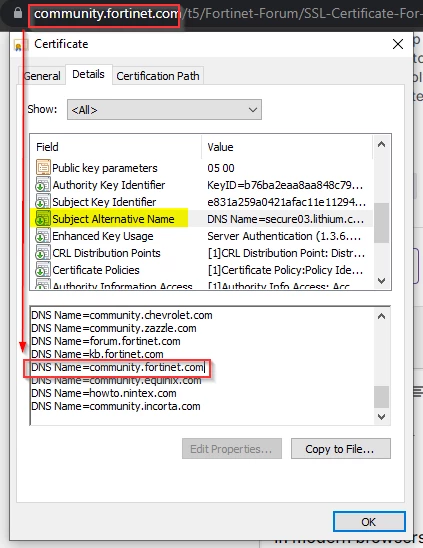Select the Subject Alternative Name icon
Viewport: 423px width, 548px height.
(x=43, y=219)
